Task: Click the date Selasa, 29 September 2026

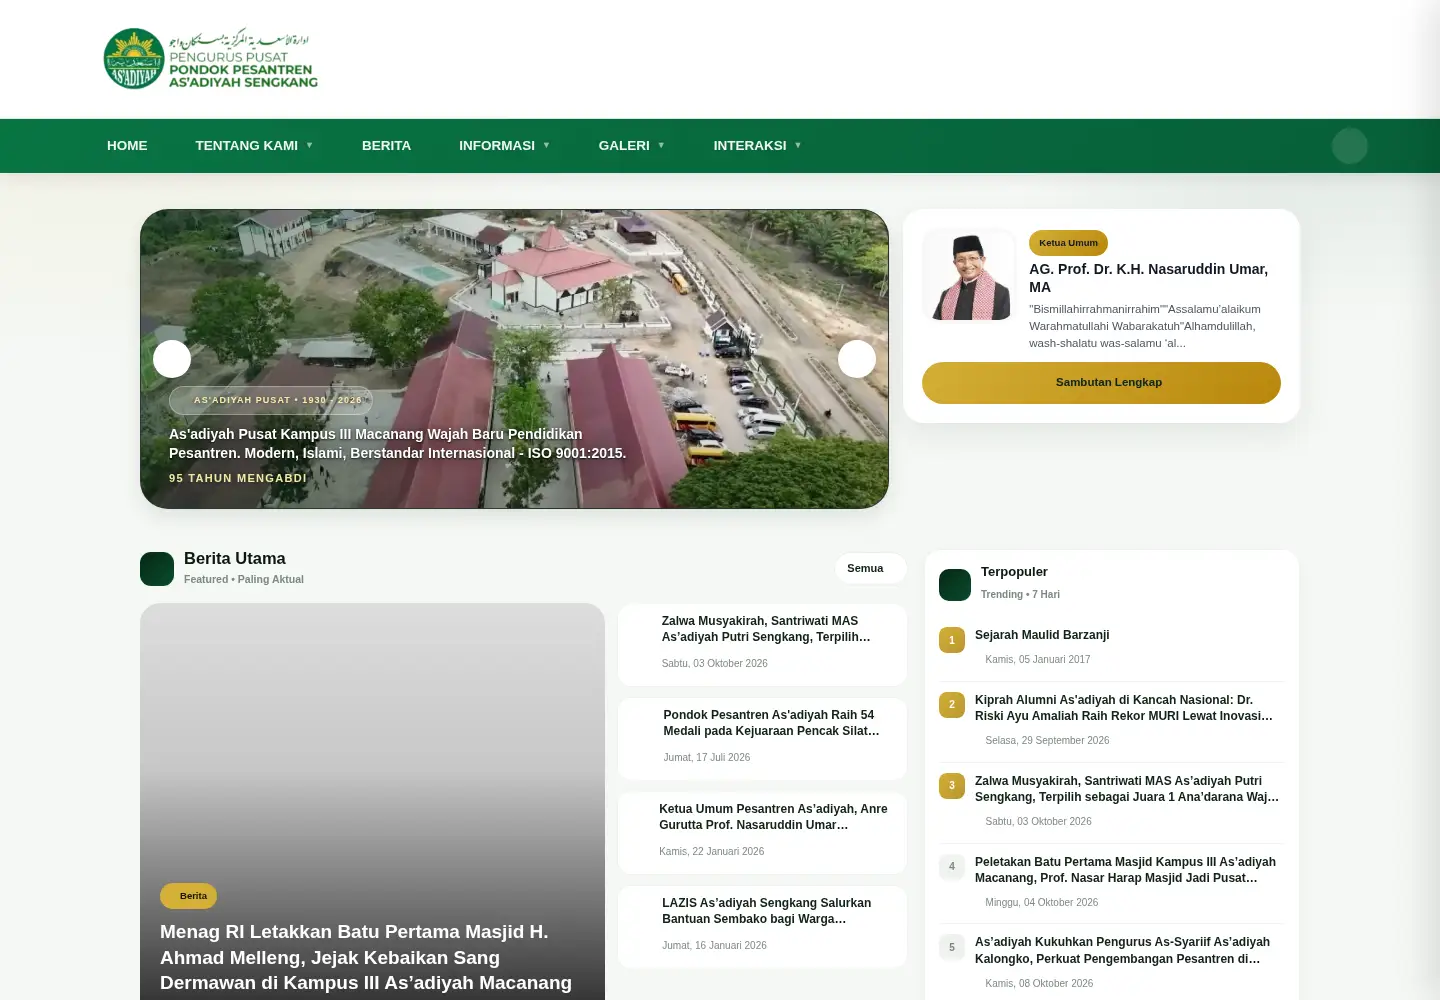Action: [1047, 740]
